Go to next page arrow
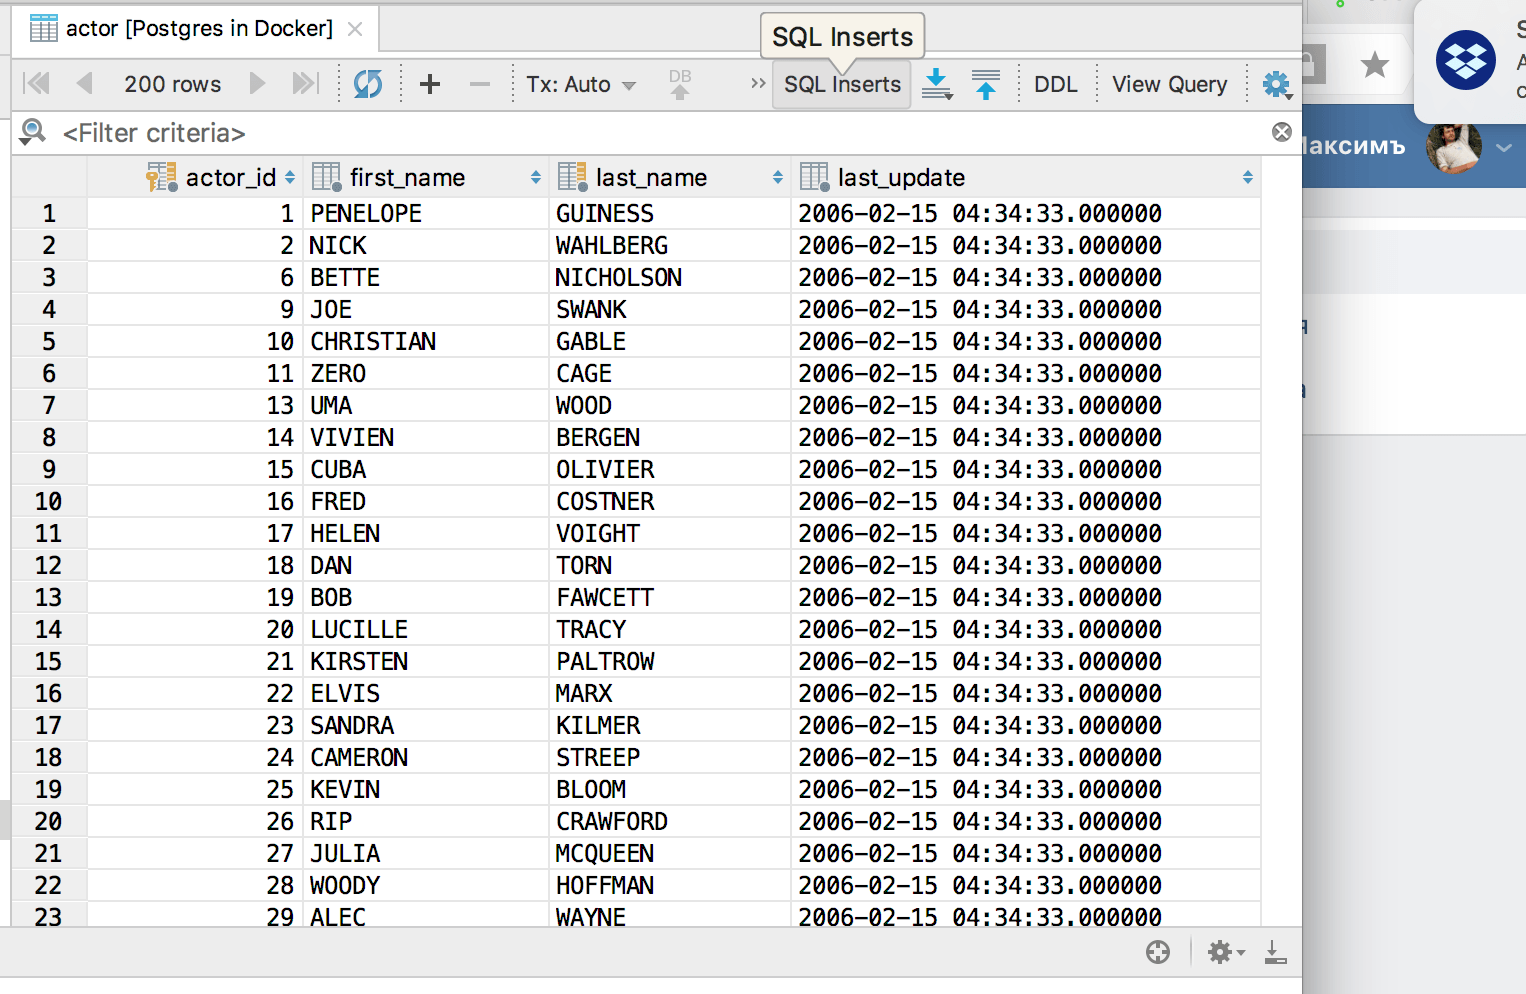 pyautogui.click(x=257, y=84)
